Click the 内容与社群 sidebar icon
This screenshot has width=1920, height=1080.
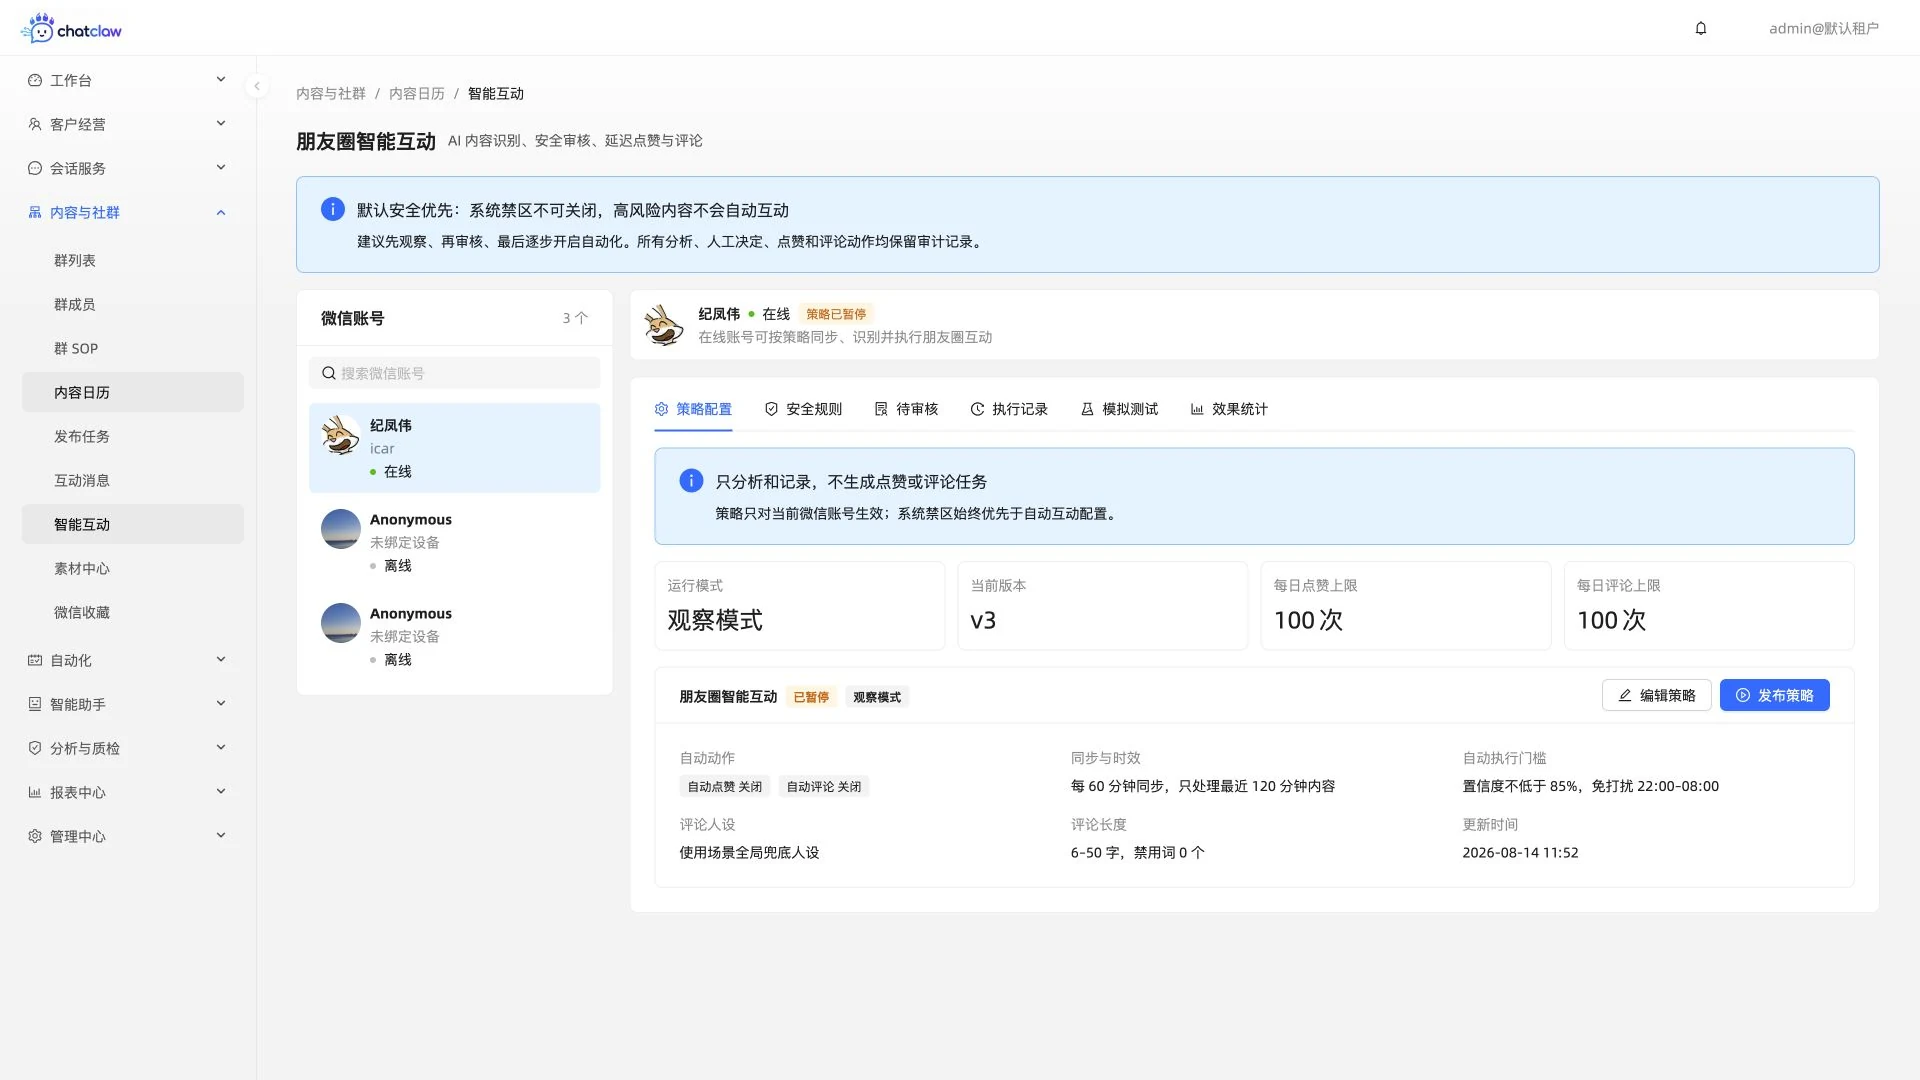[x=35, y=212]
